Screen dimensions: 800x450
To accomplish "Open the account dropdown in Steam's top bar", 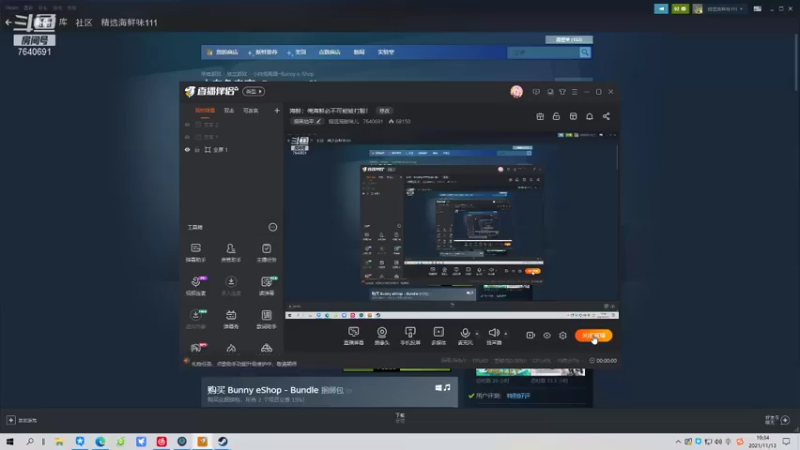I will (725, 9).
